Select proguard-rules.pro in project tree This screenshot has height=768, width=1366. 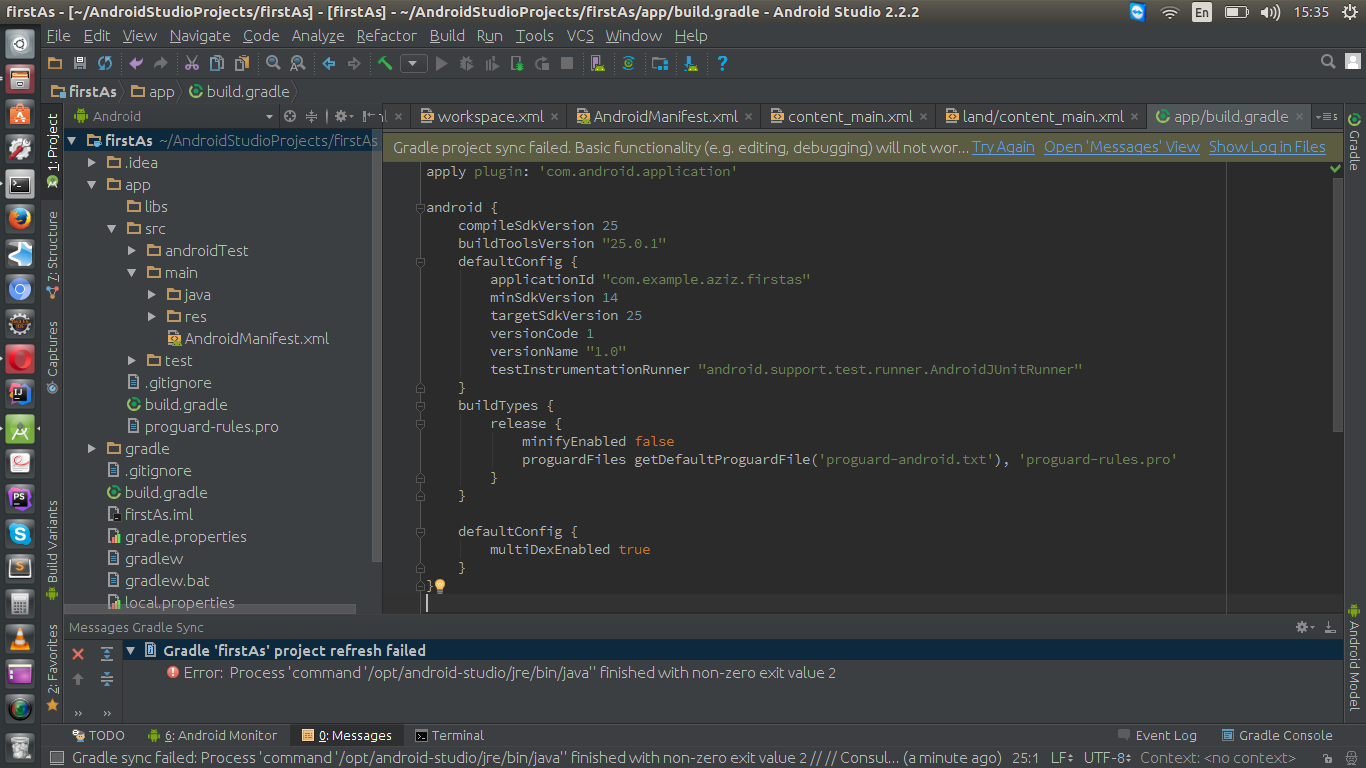pyautogui.click(x=202, y=427)
